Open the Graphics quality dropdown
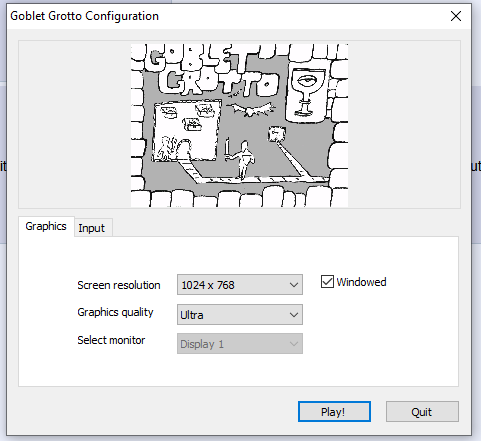 240,314
